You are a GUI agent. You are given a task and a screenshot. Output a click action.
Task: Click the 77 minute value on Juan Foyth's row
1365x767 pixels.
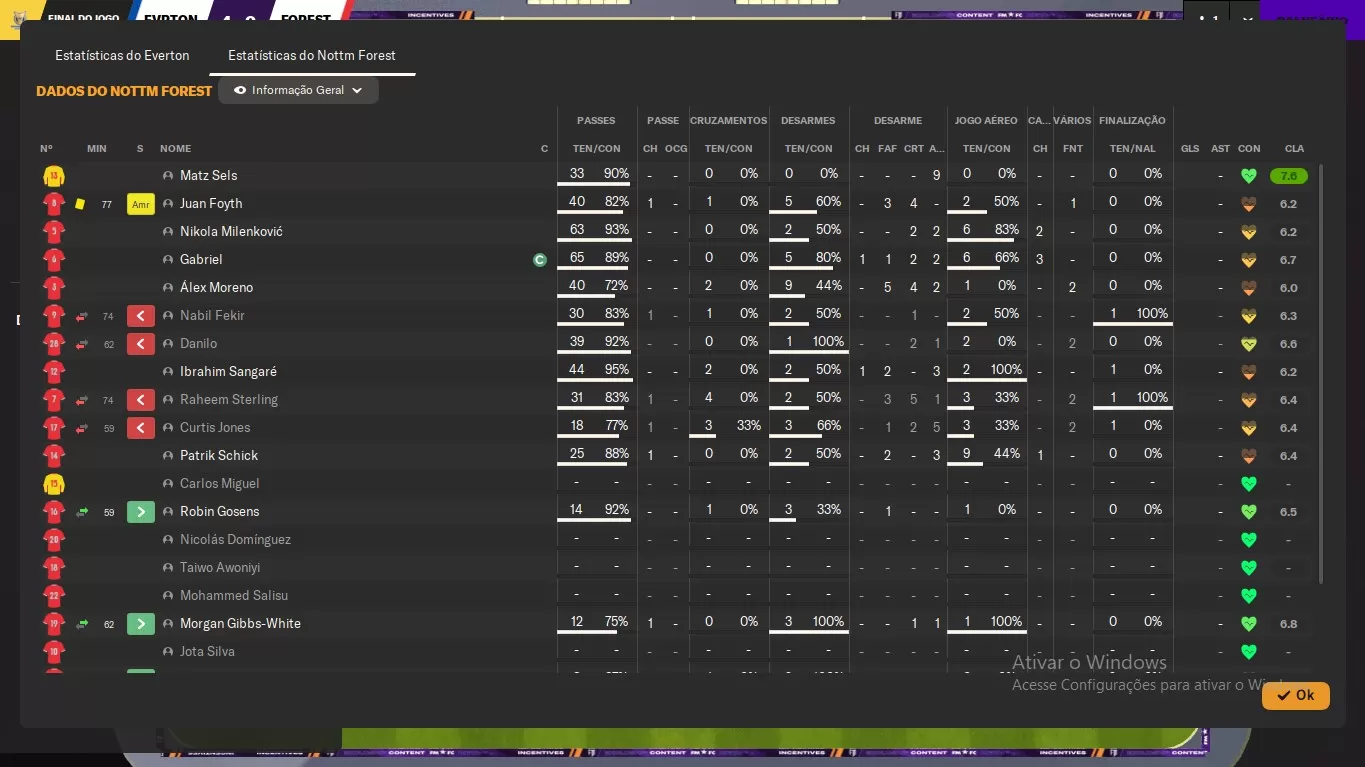pos(107,205)
